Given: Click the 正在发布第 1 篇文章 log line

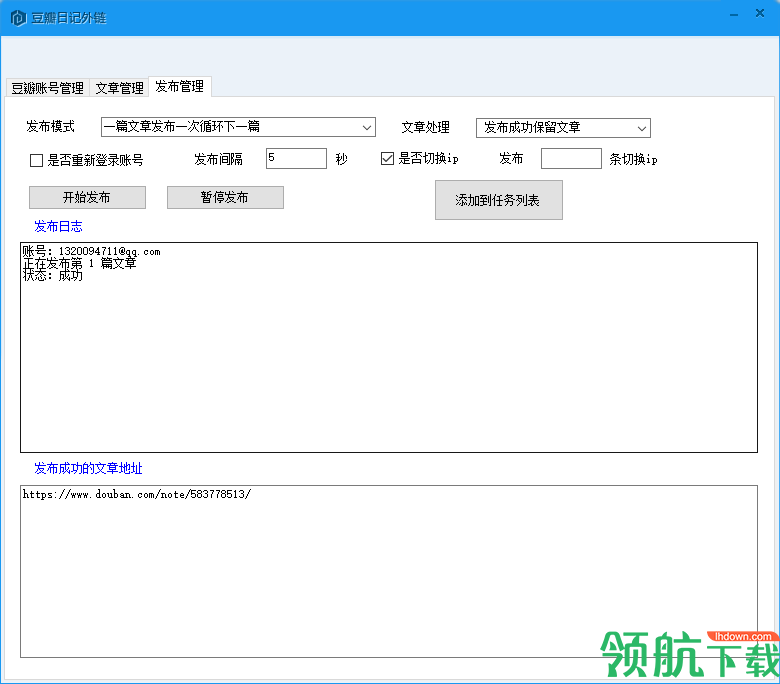Looking at the screenshot, I should [x=80, y=263].
